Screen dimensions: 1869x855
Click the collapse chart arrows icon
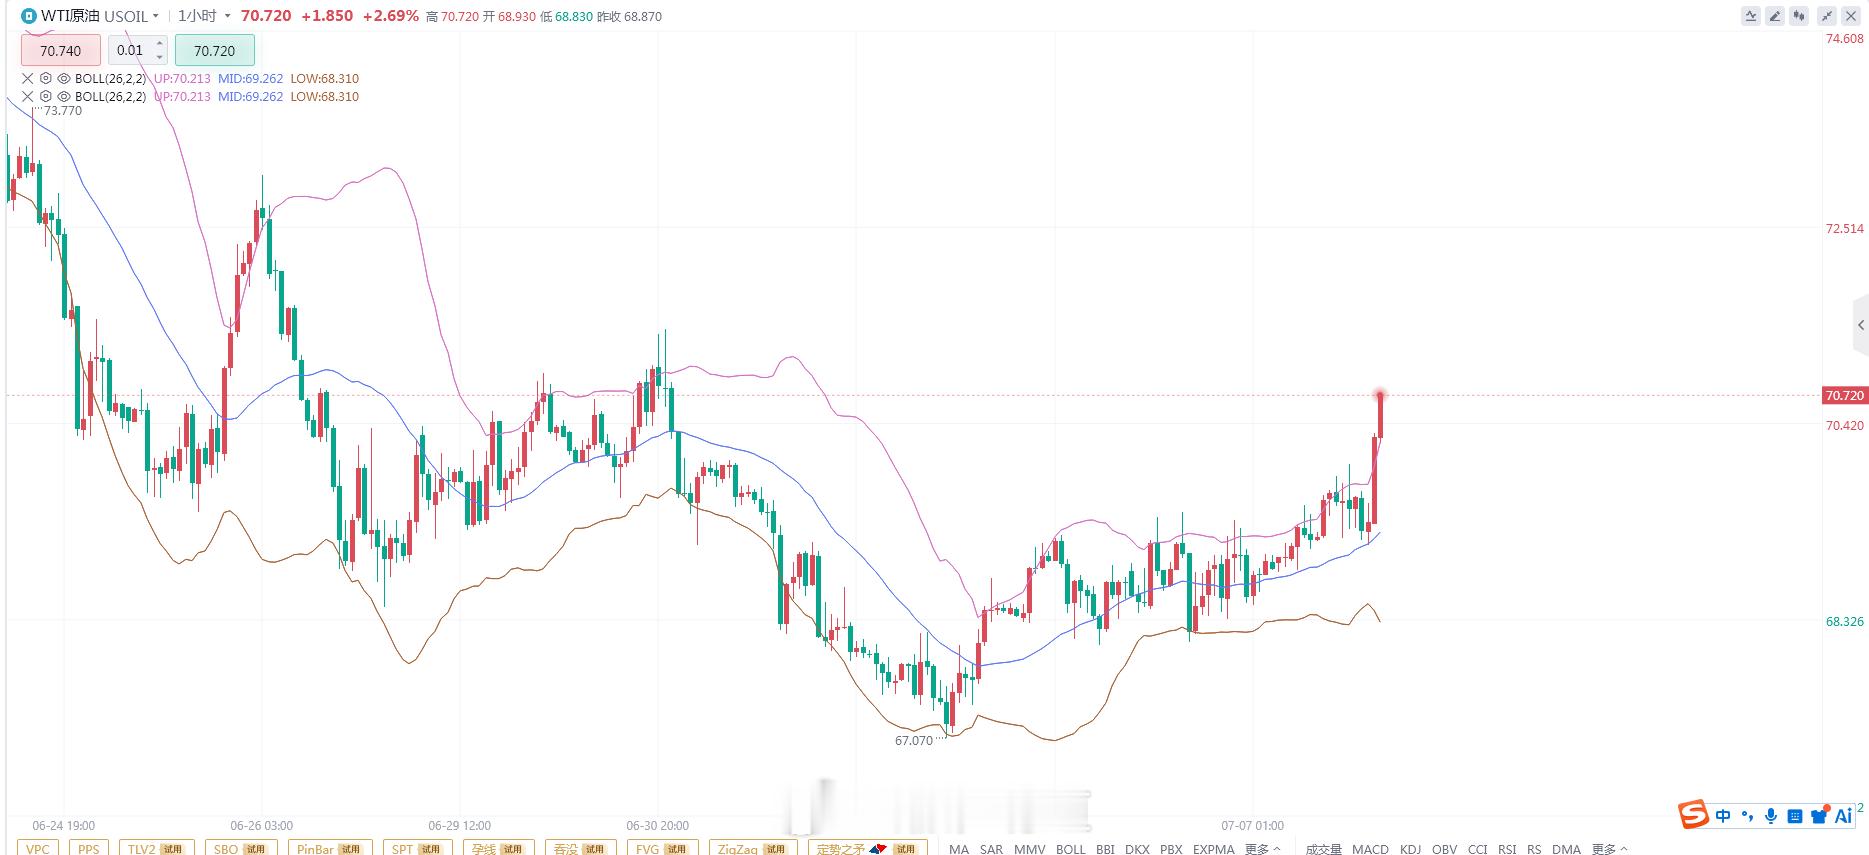point(1827,16)
